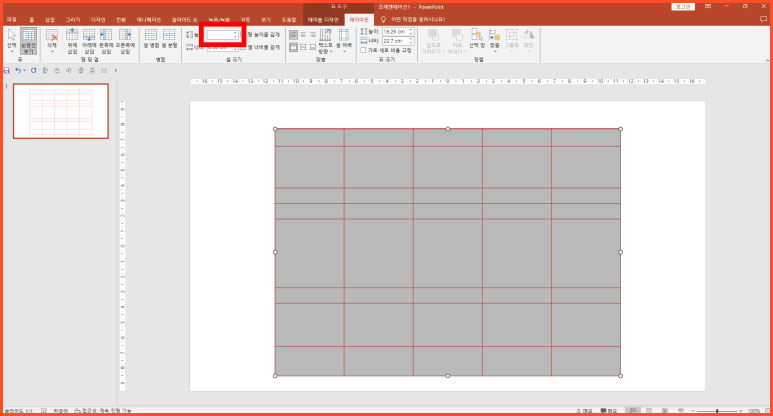Open Ribbon Display Options icon
This screenshot has height=416, width=773.
point(708,6)
